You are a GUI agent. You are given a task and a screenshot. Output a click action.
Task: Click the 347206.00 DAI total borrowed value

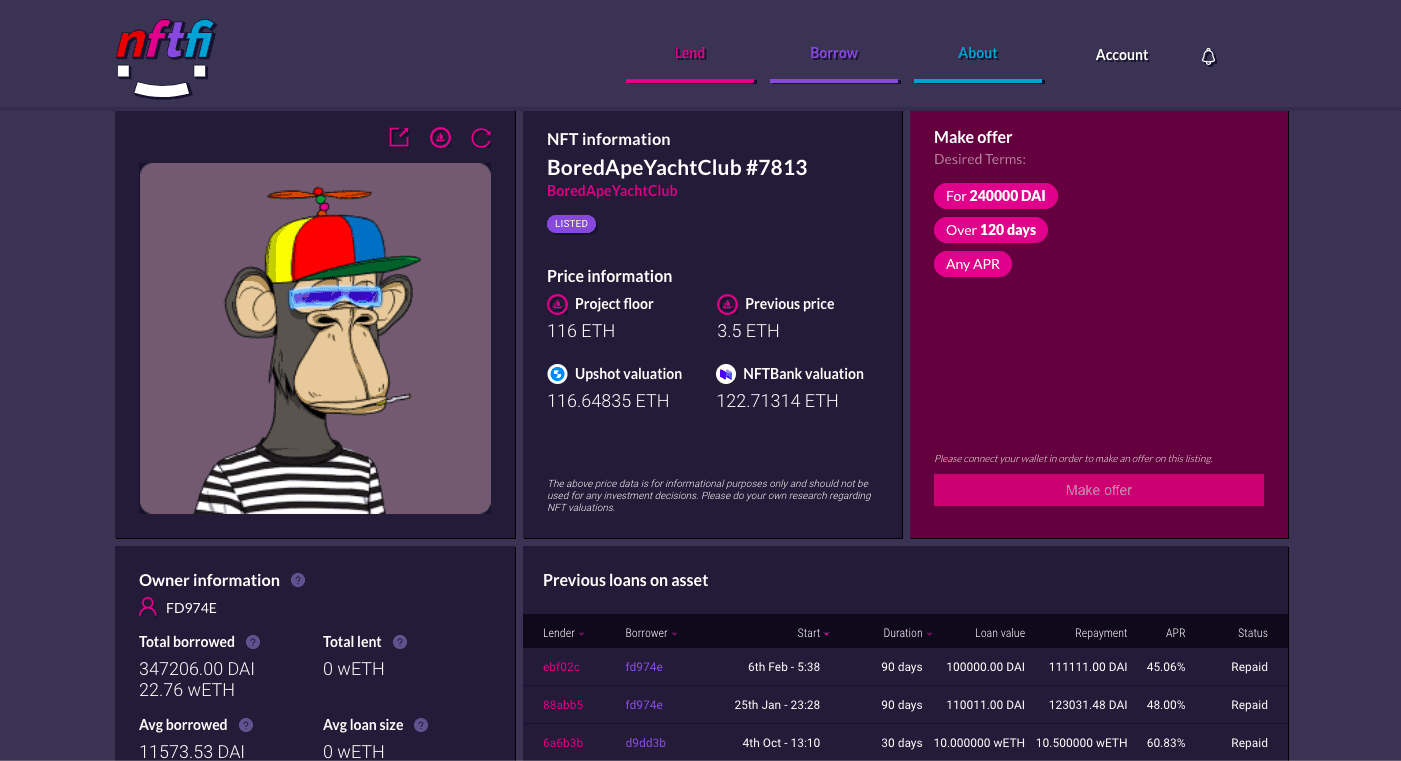[x=197, y=669]
